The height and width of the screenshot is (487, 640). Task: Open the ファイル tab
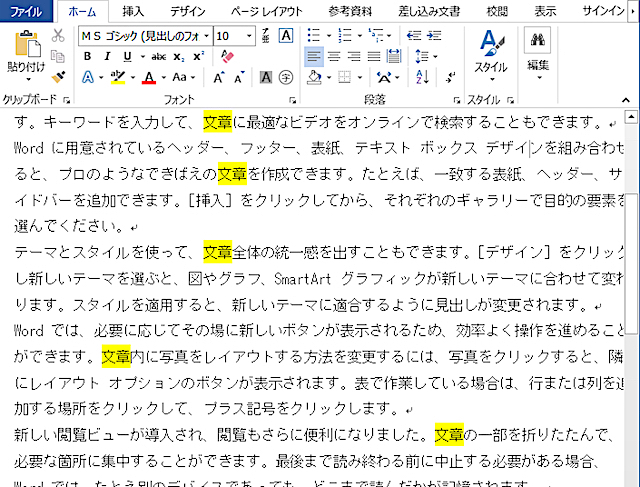[26, 11]
